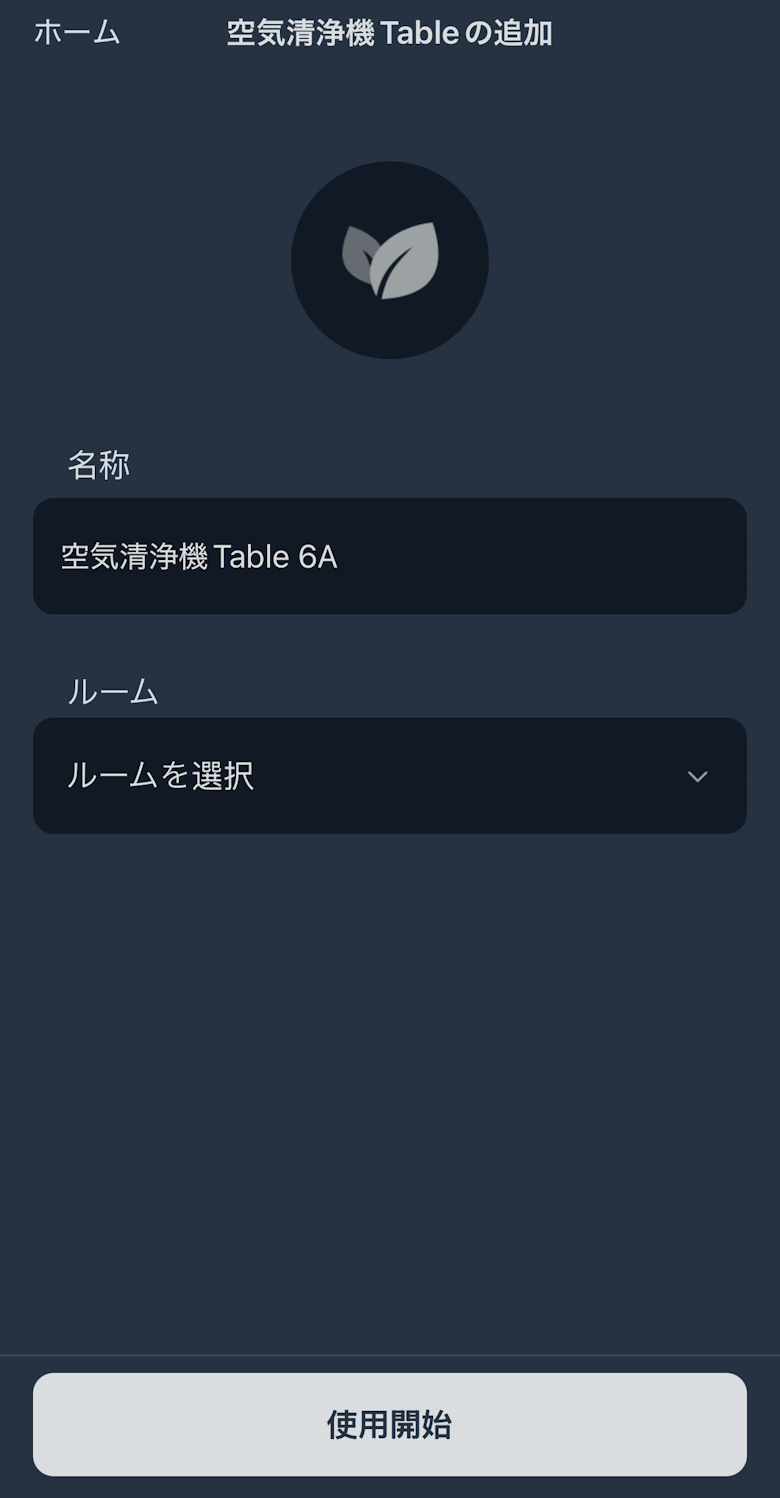
Task: Expand the room chevron arrow
Action: click(x=697, y=776)
